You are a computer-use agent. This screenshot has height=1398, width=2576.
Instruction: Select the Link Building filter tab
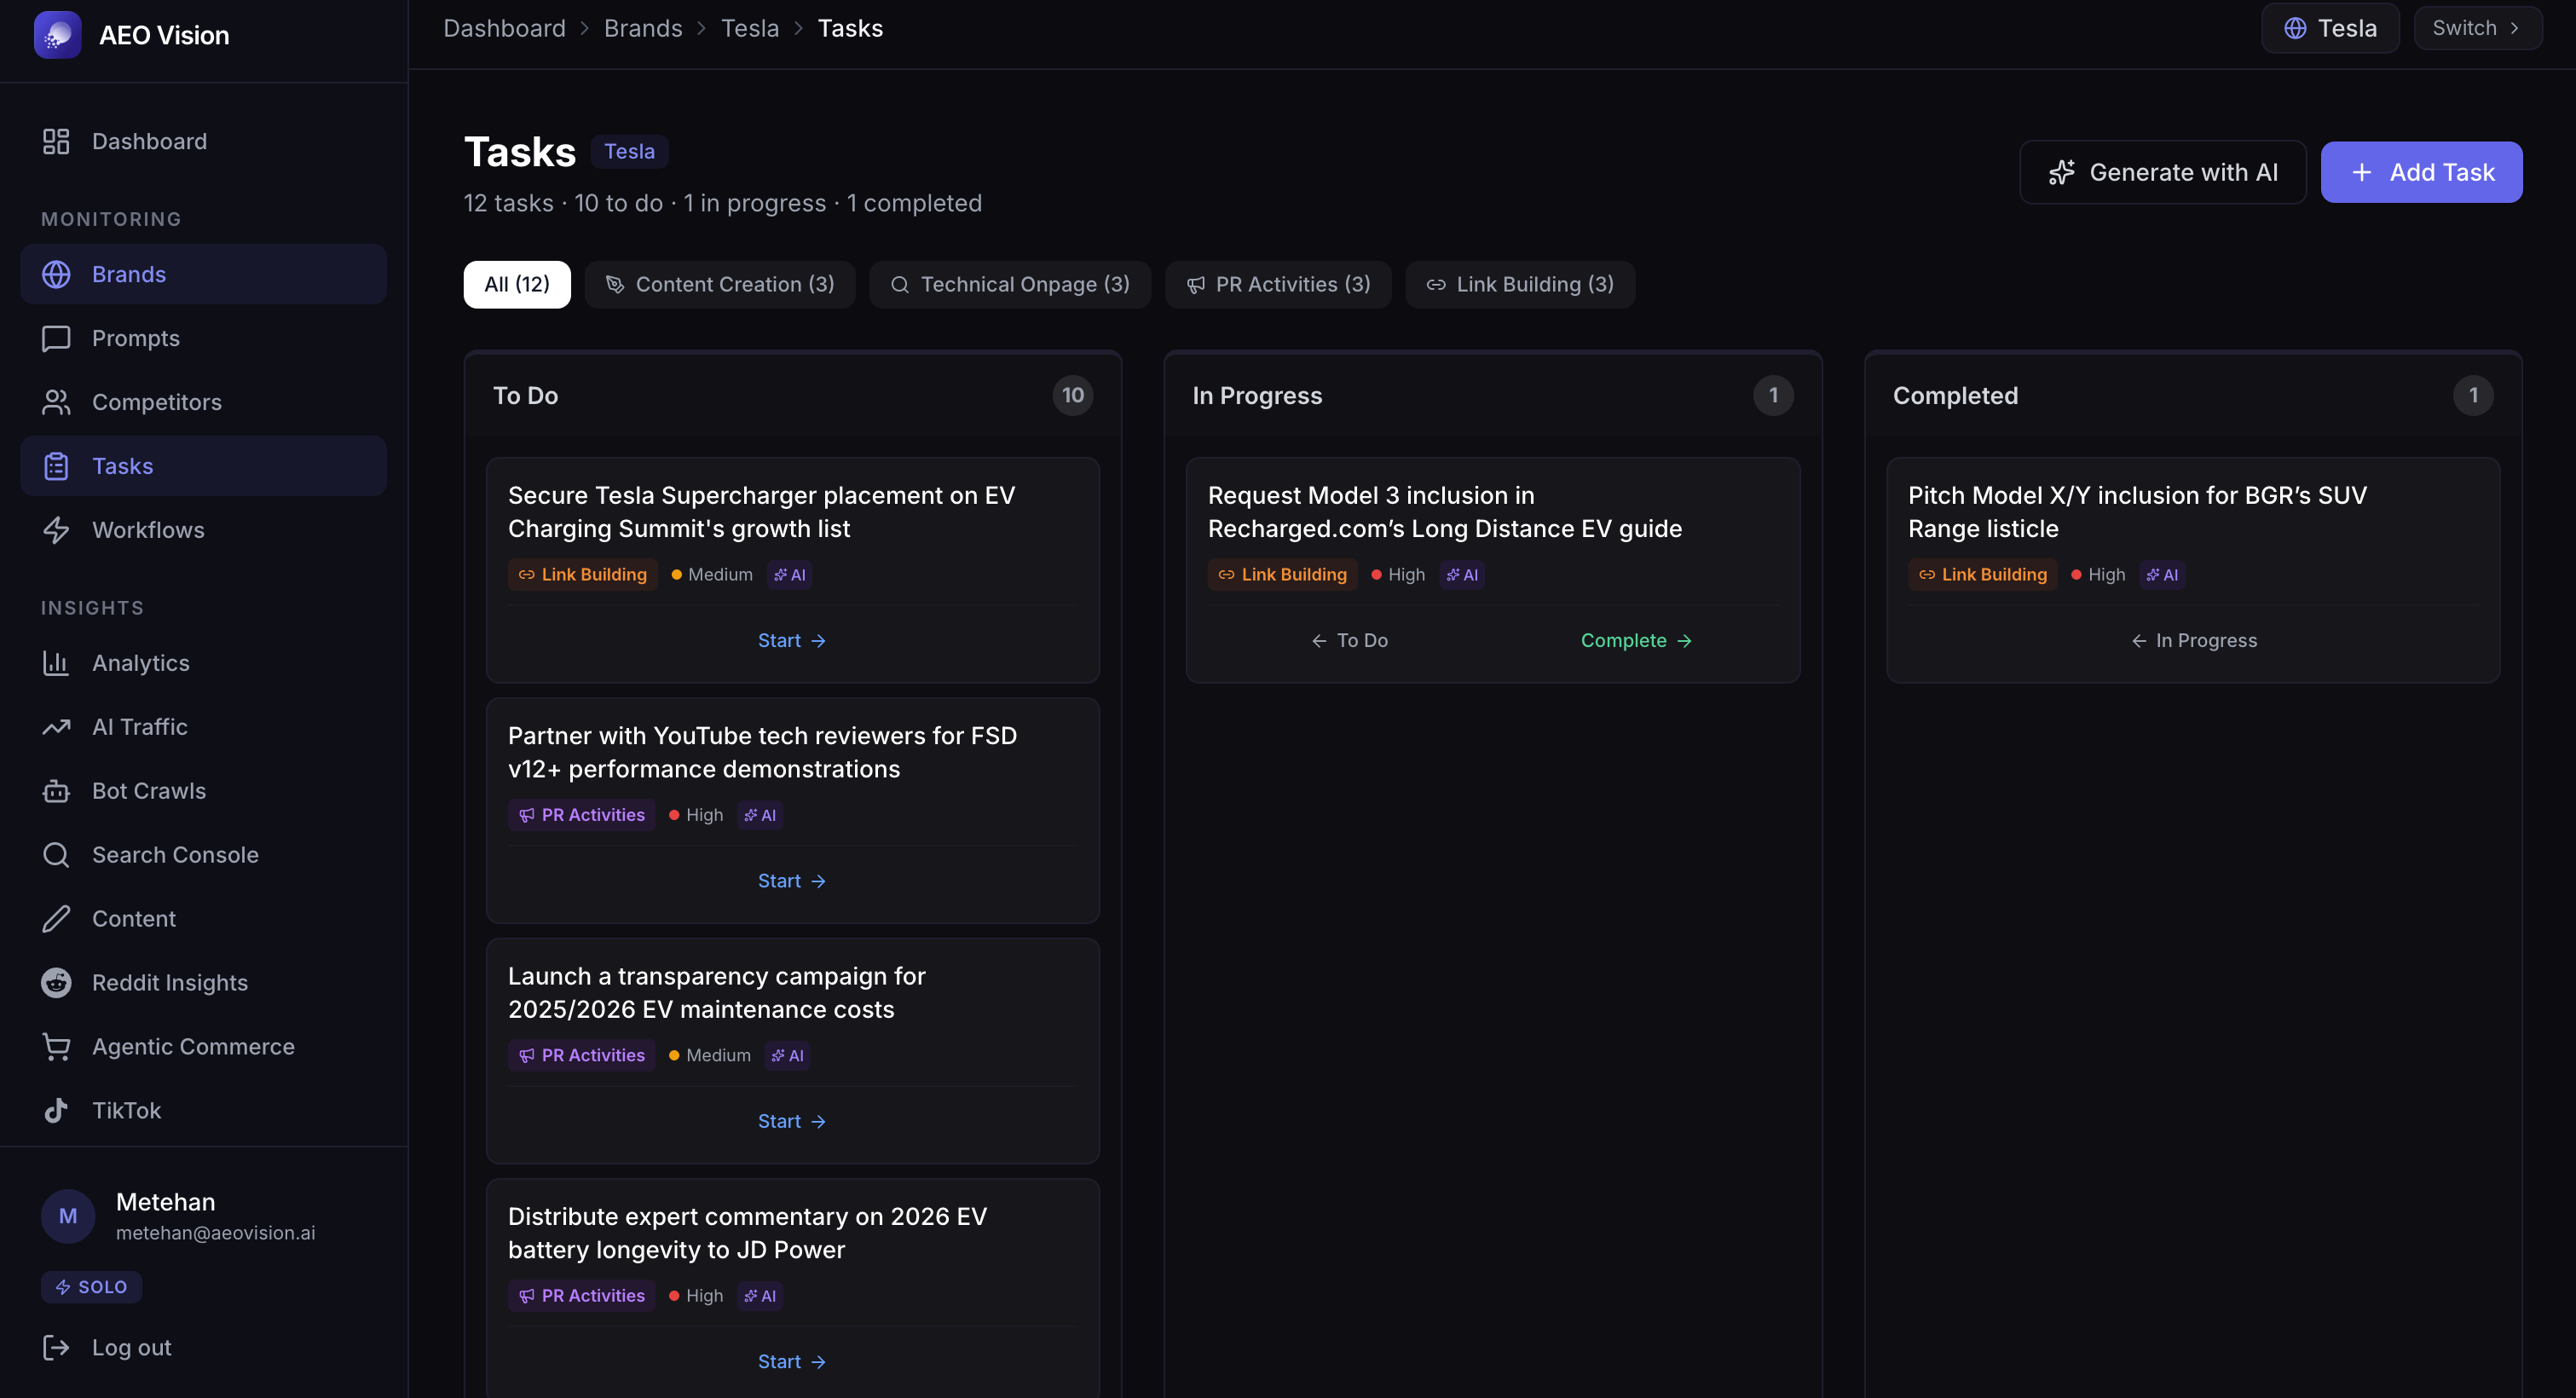1519,285
